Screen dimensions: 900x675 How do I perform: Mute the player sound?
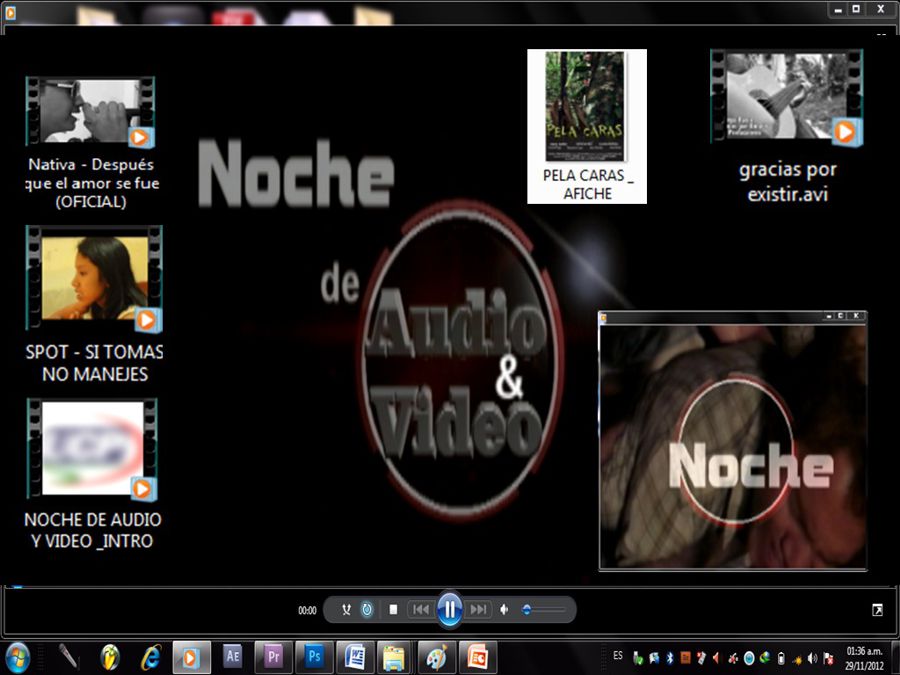click(x=504, y=609)
